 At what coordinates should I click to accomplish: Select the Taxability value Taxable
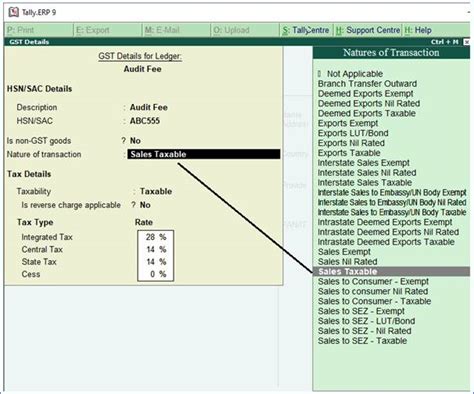click(156, 191)
